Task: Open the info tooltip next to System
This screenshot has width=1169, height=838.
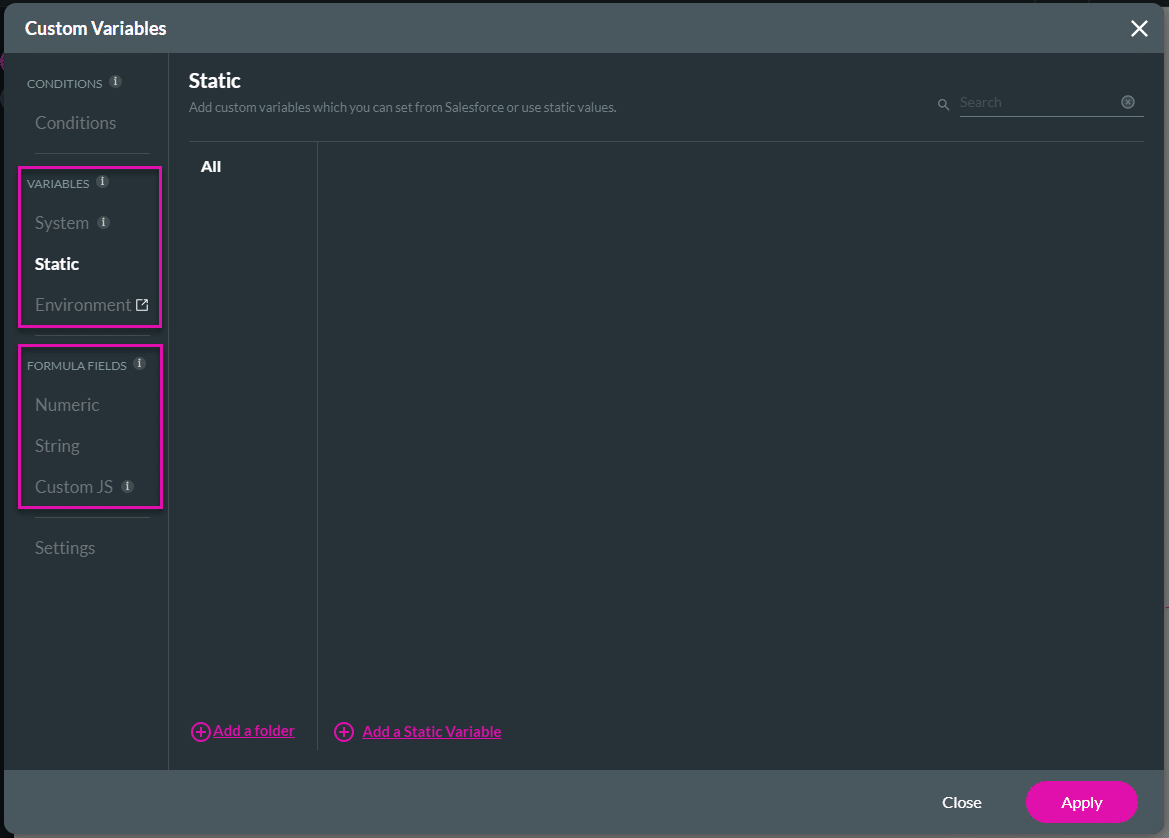Action: (102, 222)
